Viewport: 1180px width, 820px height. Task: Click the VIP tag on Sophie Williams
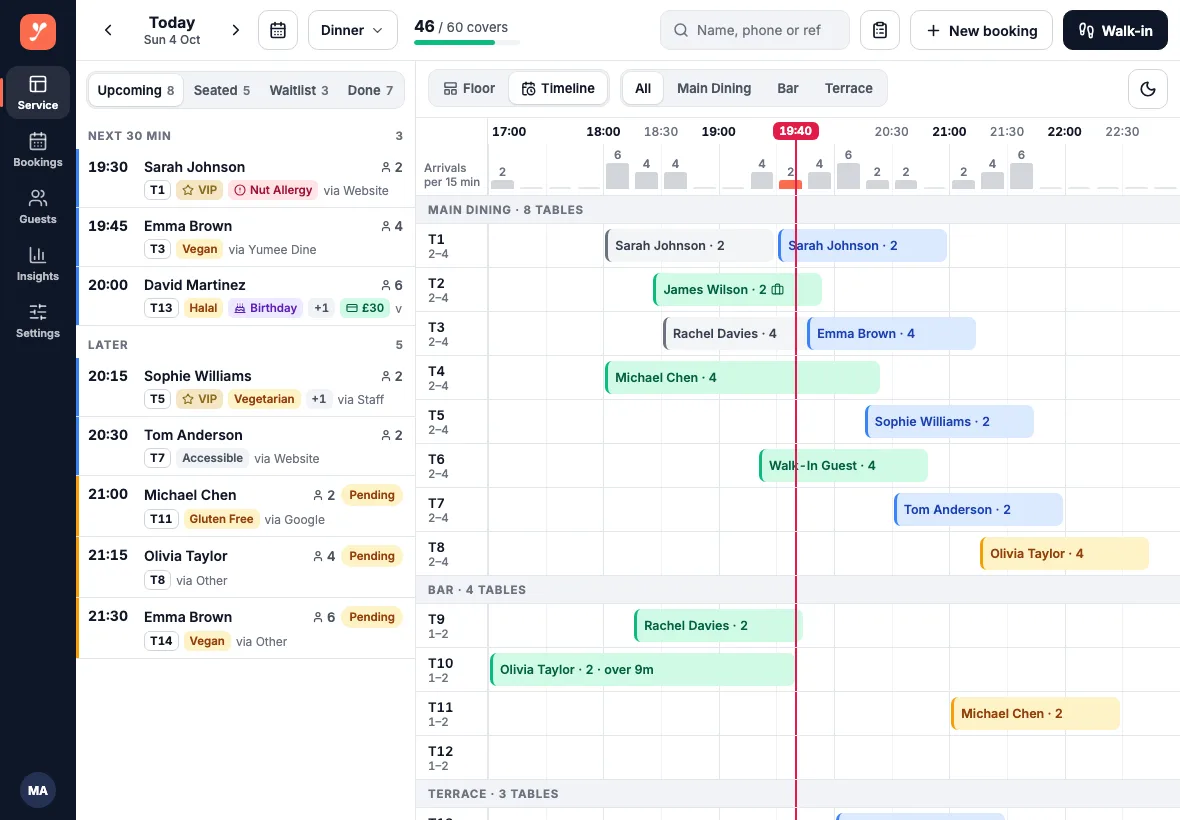(199, 399)
